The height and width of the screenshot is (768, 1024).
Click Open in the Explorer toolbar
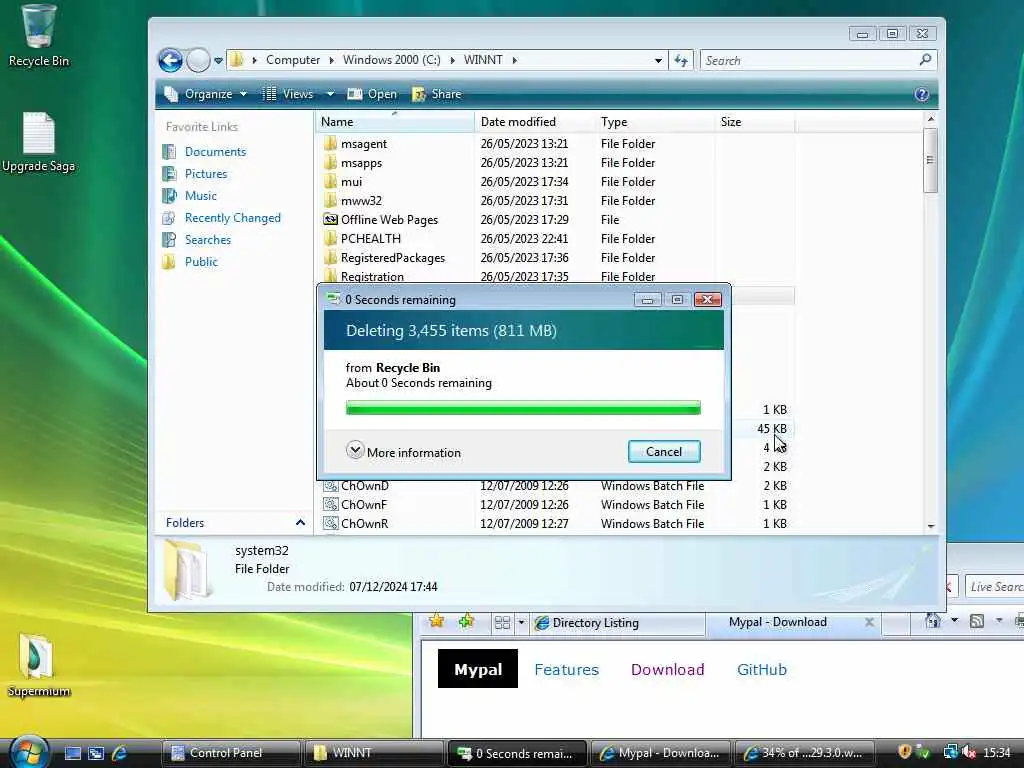pyautogui.click(x=372, y=94)
